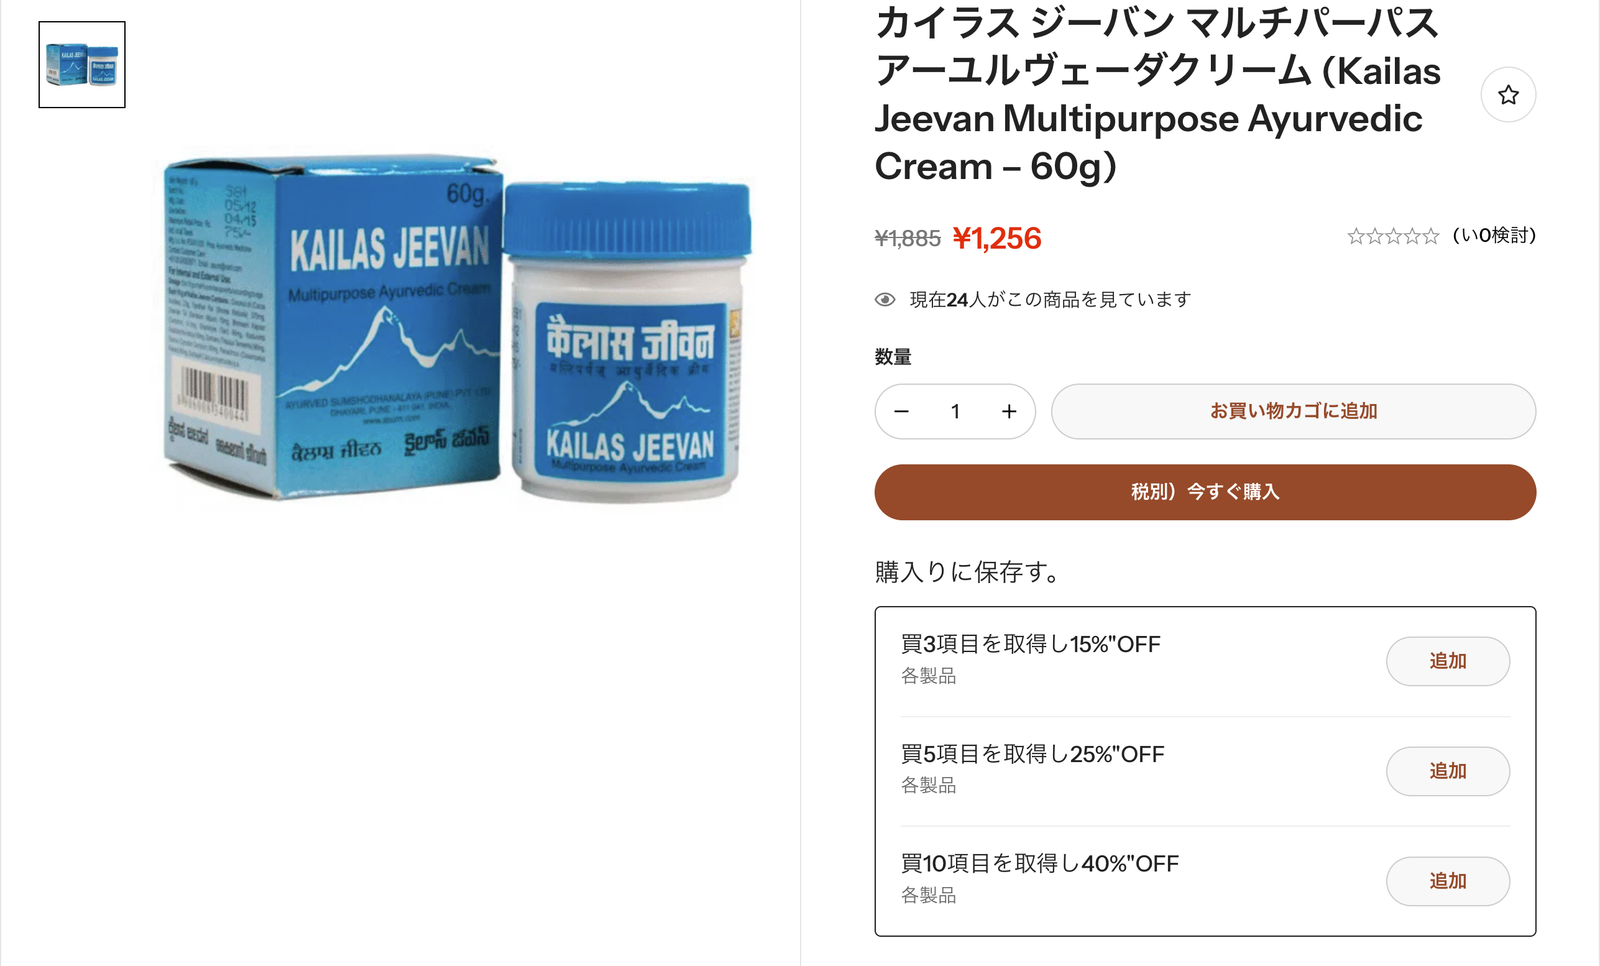Click the 現在24人がこの商品を見ています text

pos(1050,300)
